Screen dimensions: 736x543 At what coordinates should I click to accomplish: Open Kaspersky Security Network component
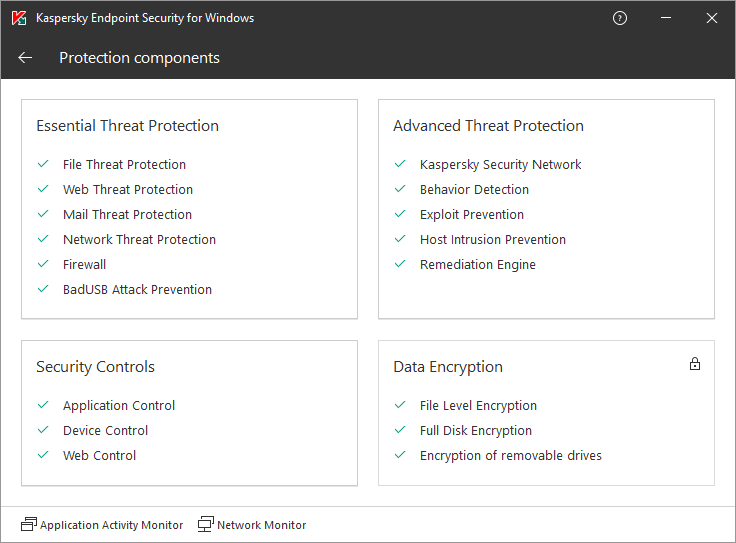coord(500,165)
